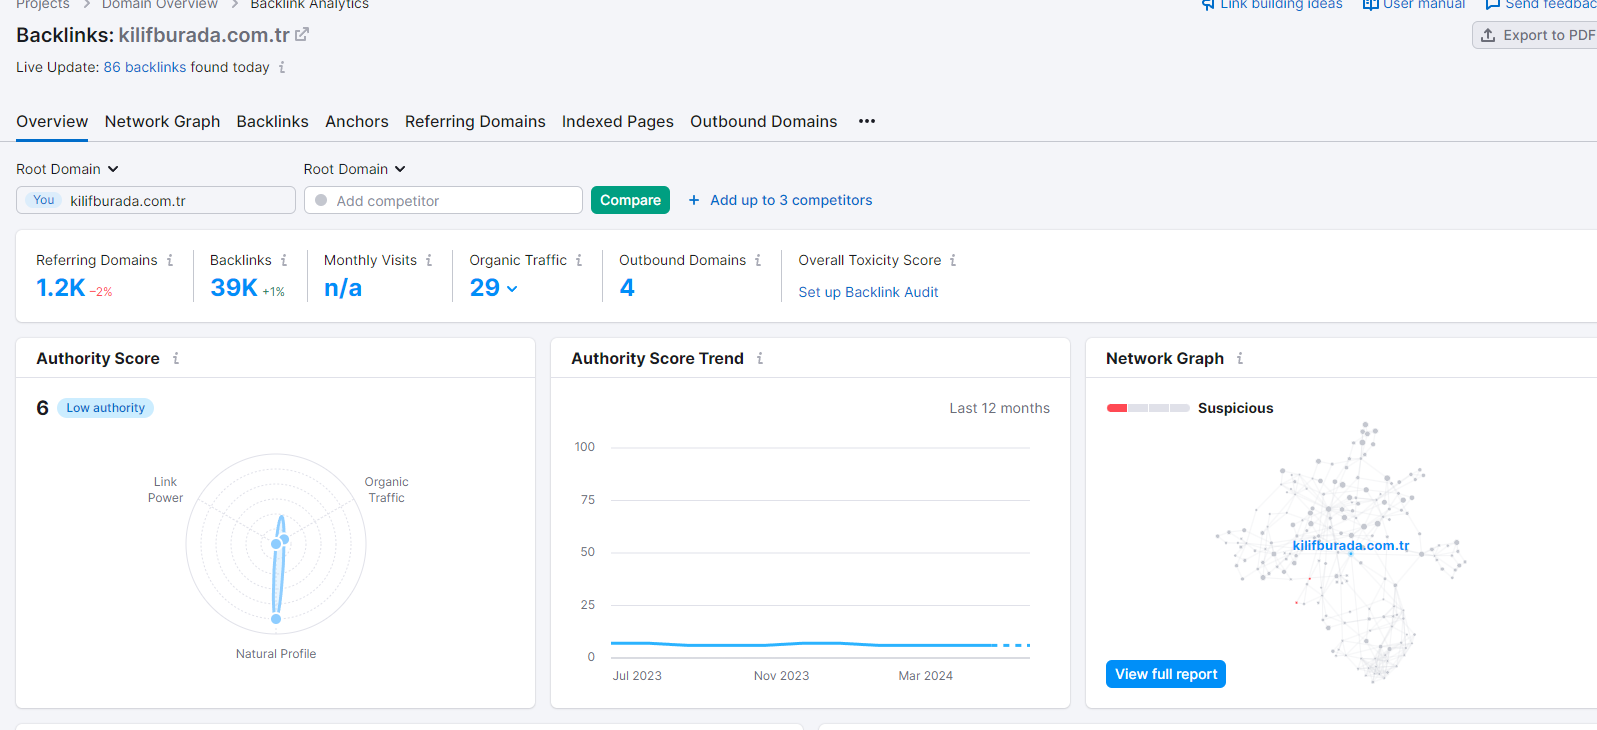Click the Authority Score value 6
1597x730 pixels.
pyautogui.click(x=42, y=408)
